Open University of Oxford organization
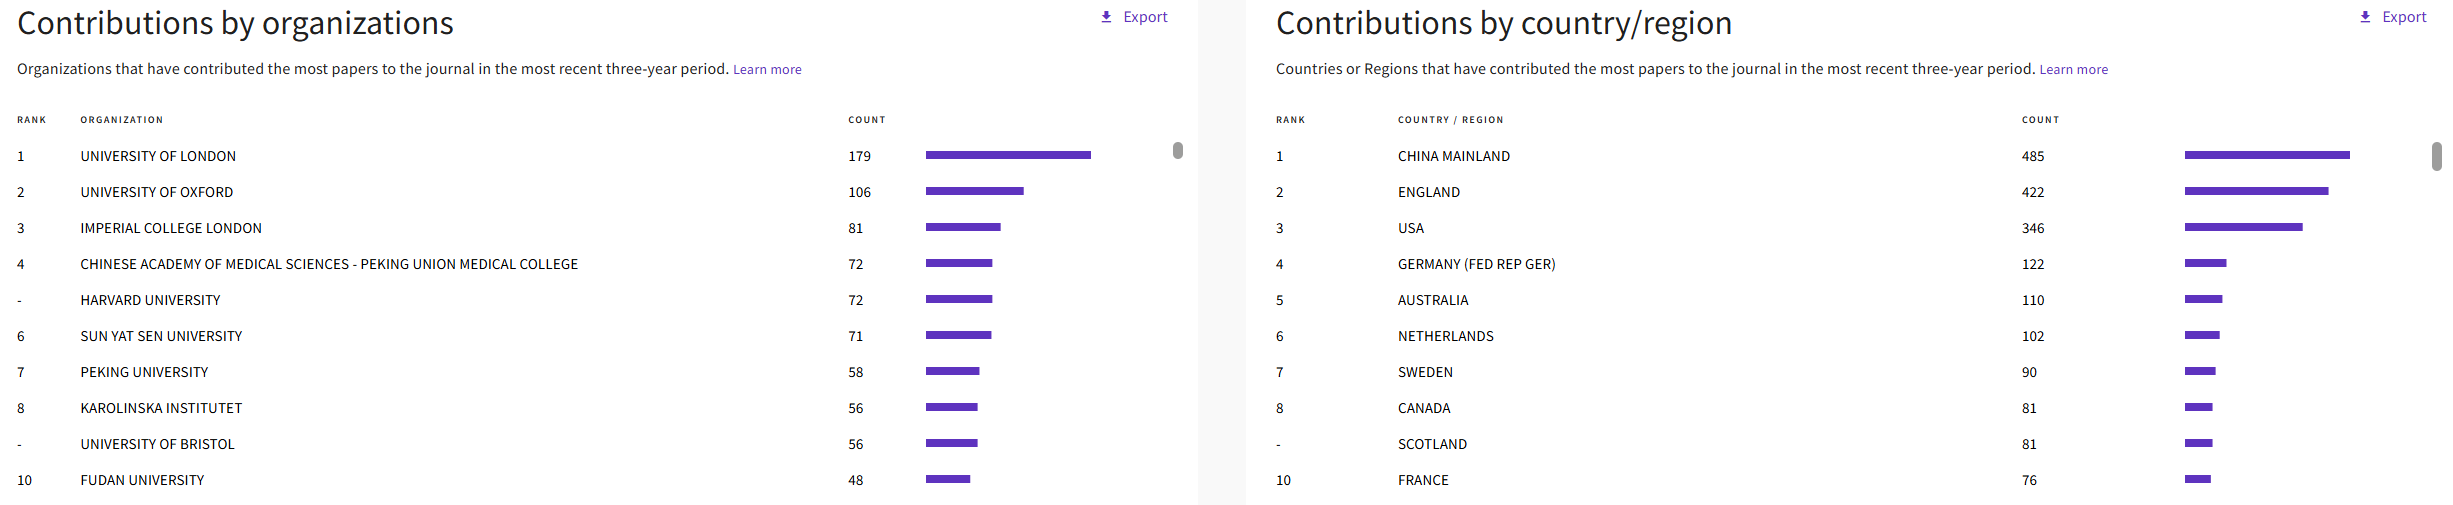This screenshot has height=505, width=2453. coord(157,192)
